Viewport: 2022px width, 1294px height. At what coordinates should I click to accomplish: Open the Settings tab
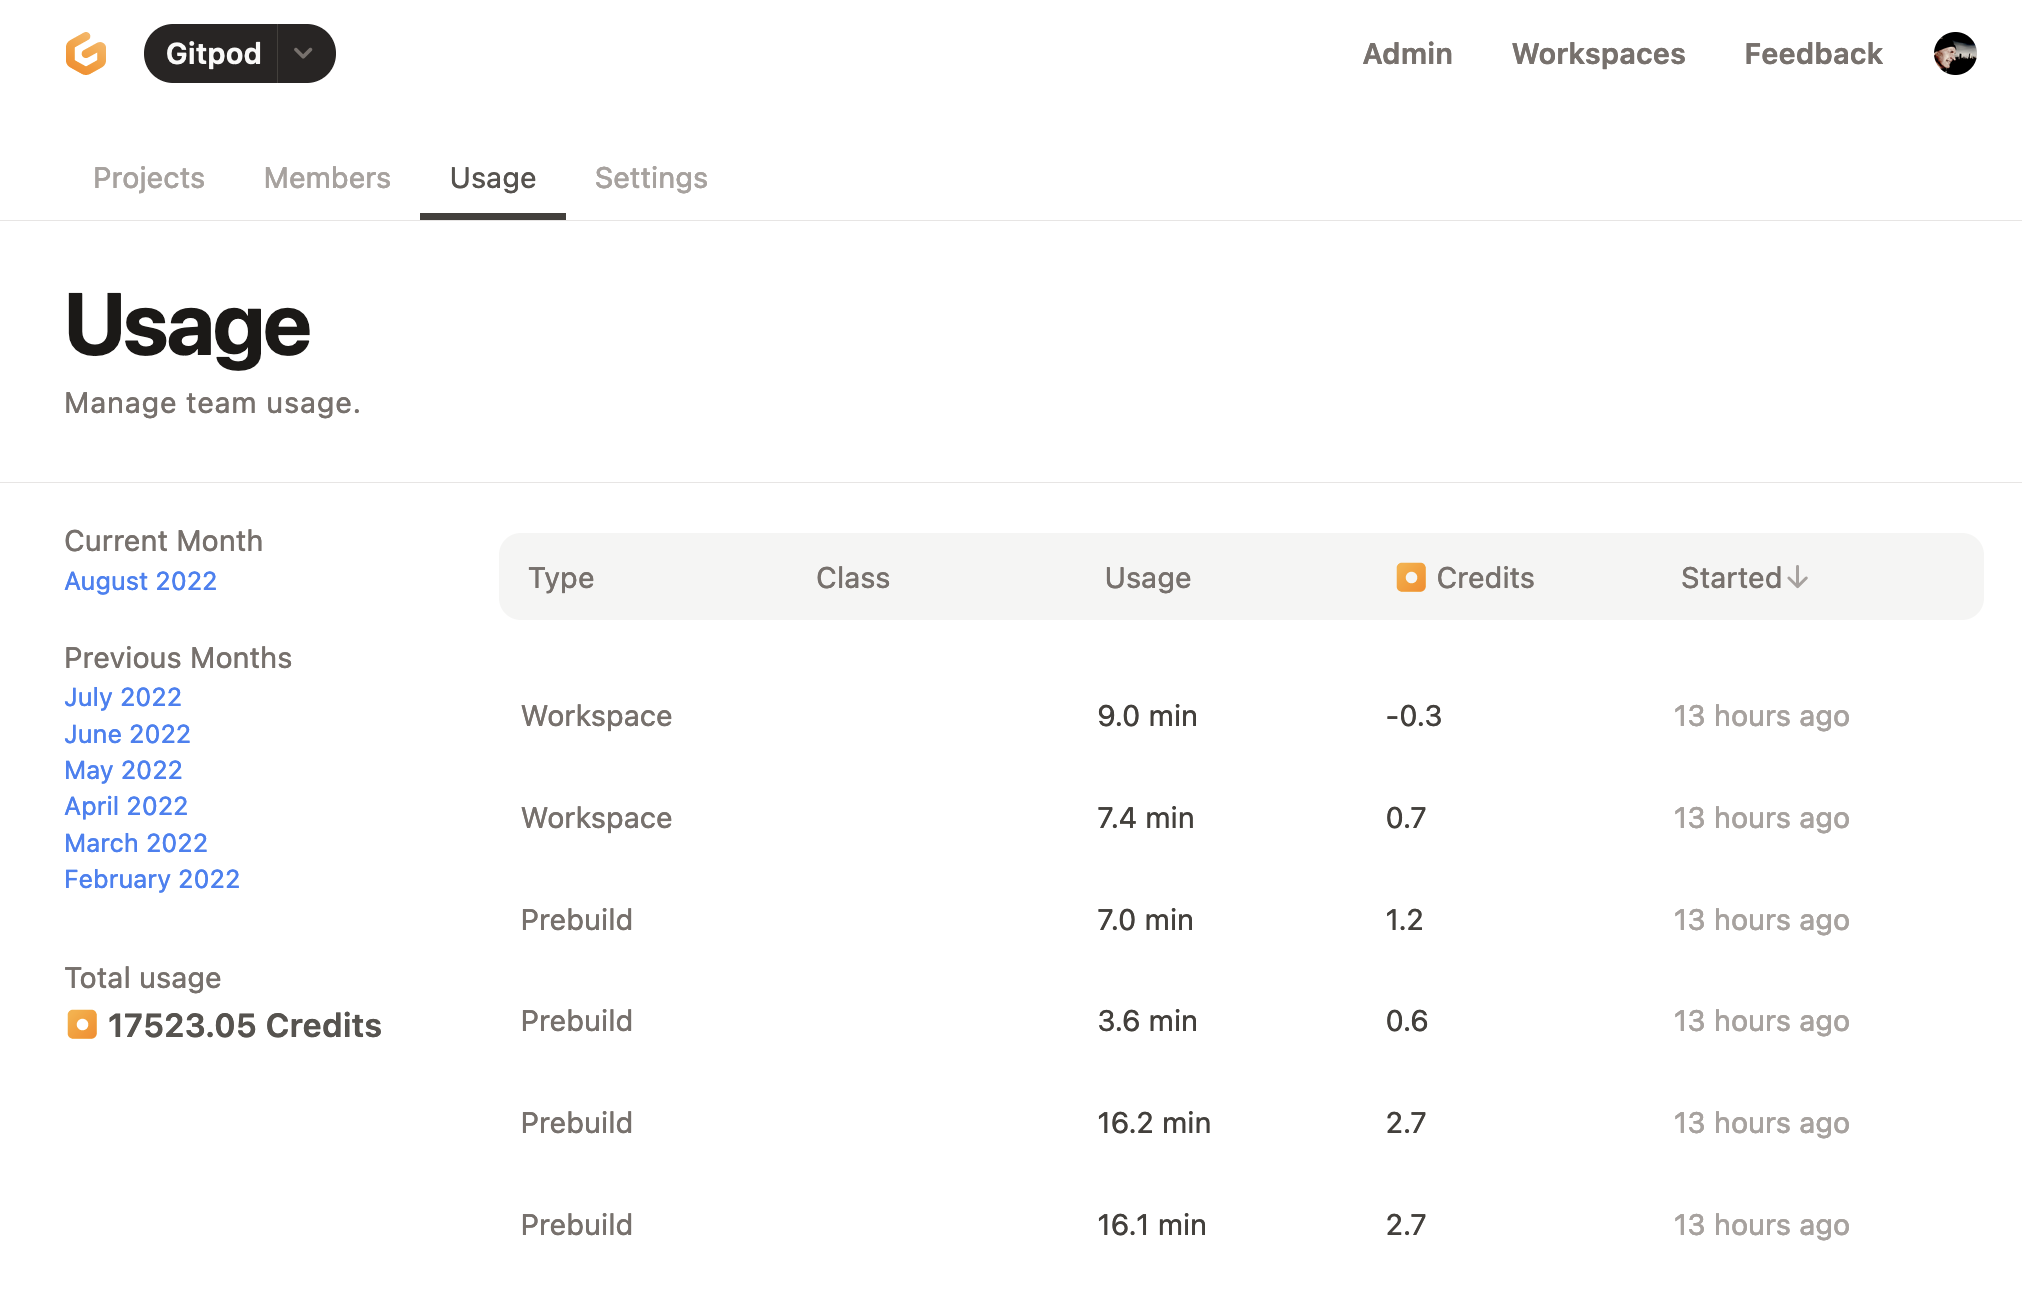coord(651,178)
